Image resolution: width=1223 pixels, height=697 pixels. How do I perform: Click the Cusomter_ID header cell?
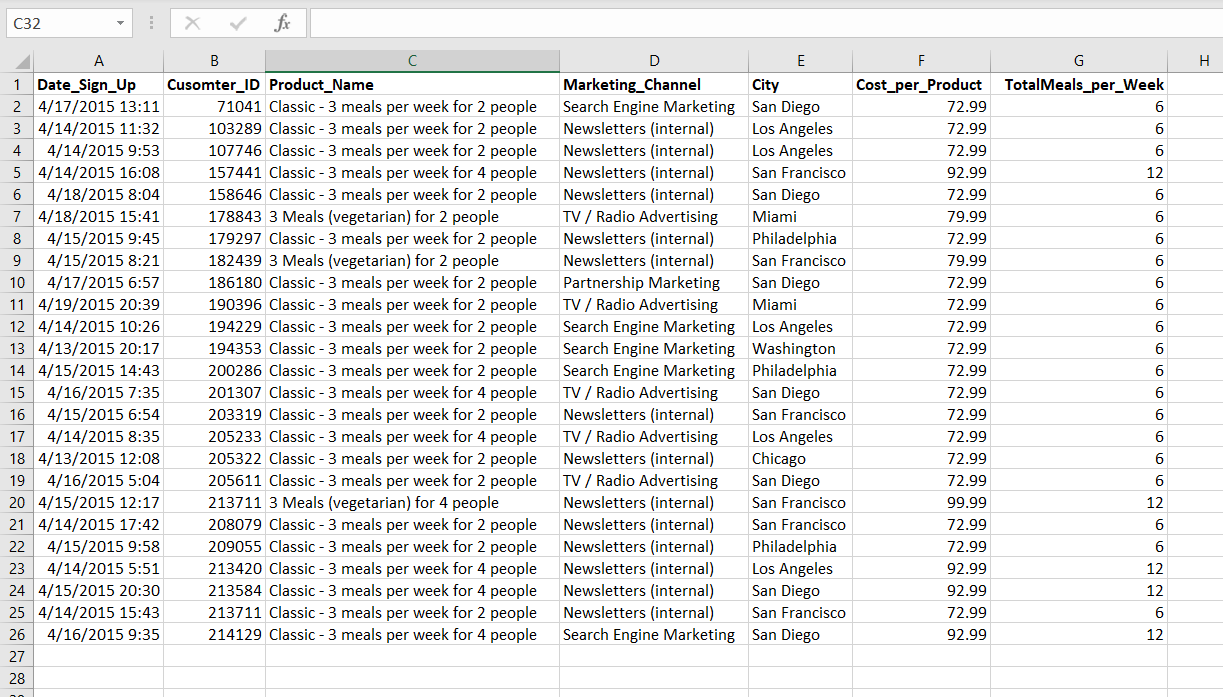[x=214, y=85]
